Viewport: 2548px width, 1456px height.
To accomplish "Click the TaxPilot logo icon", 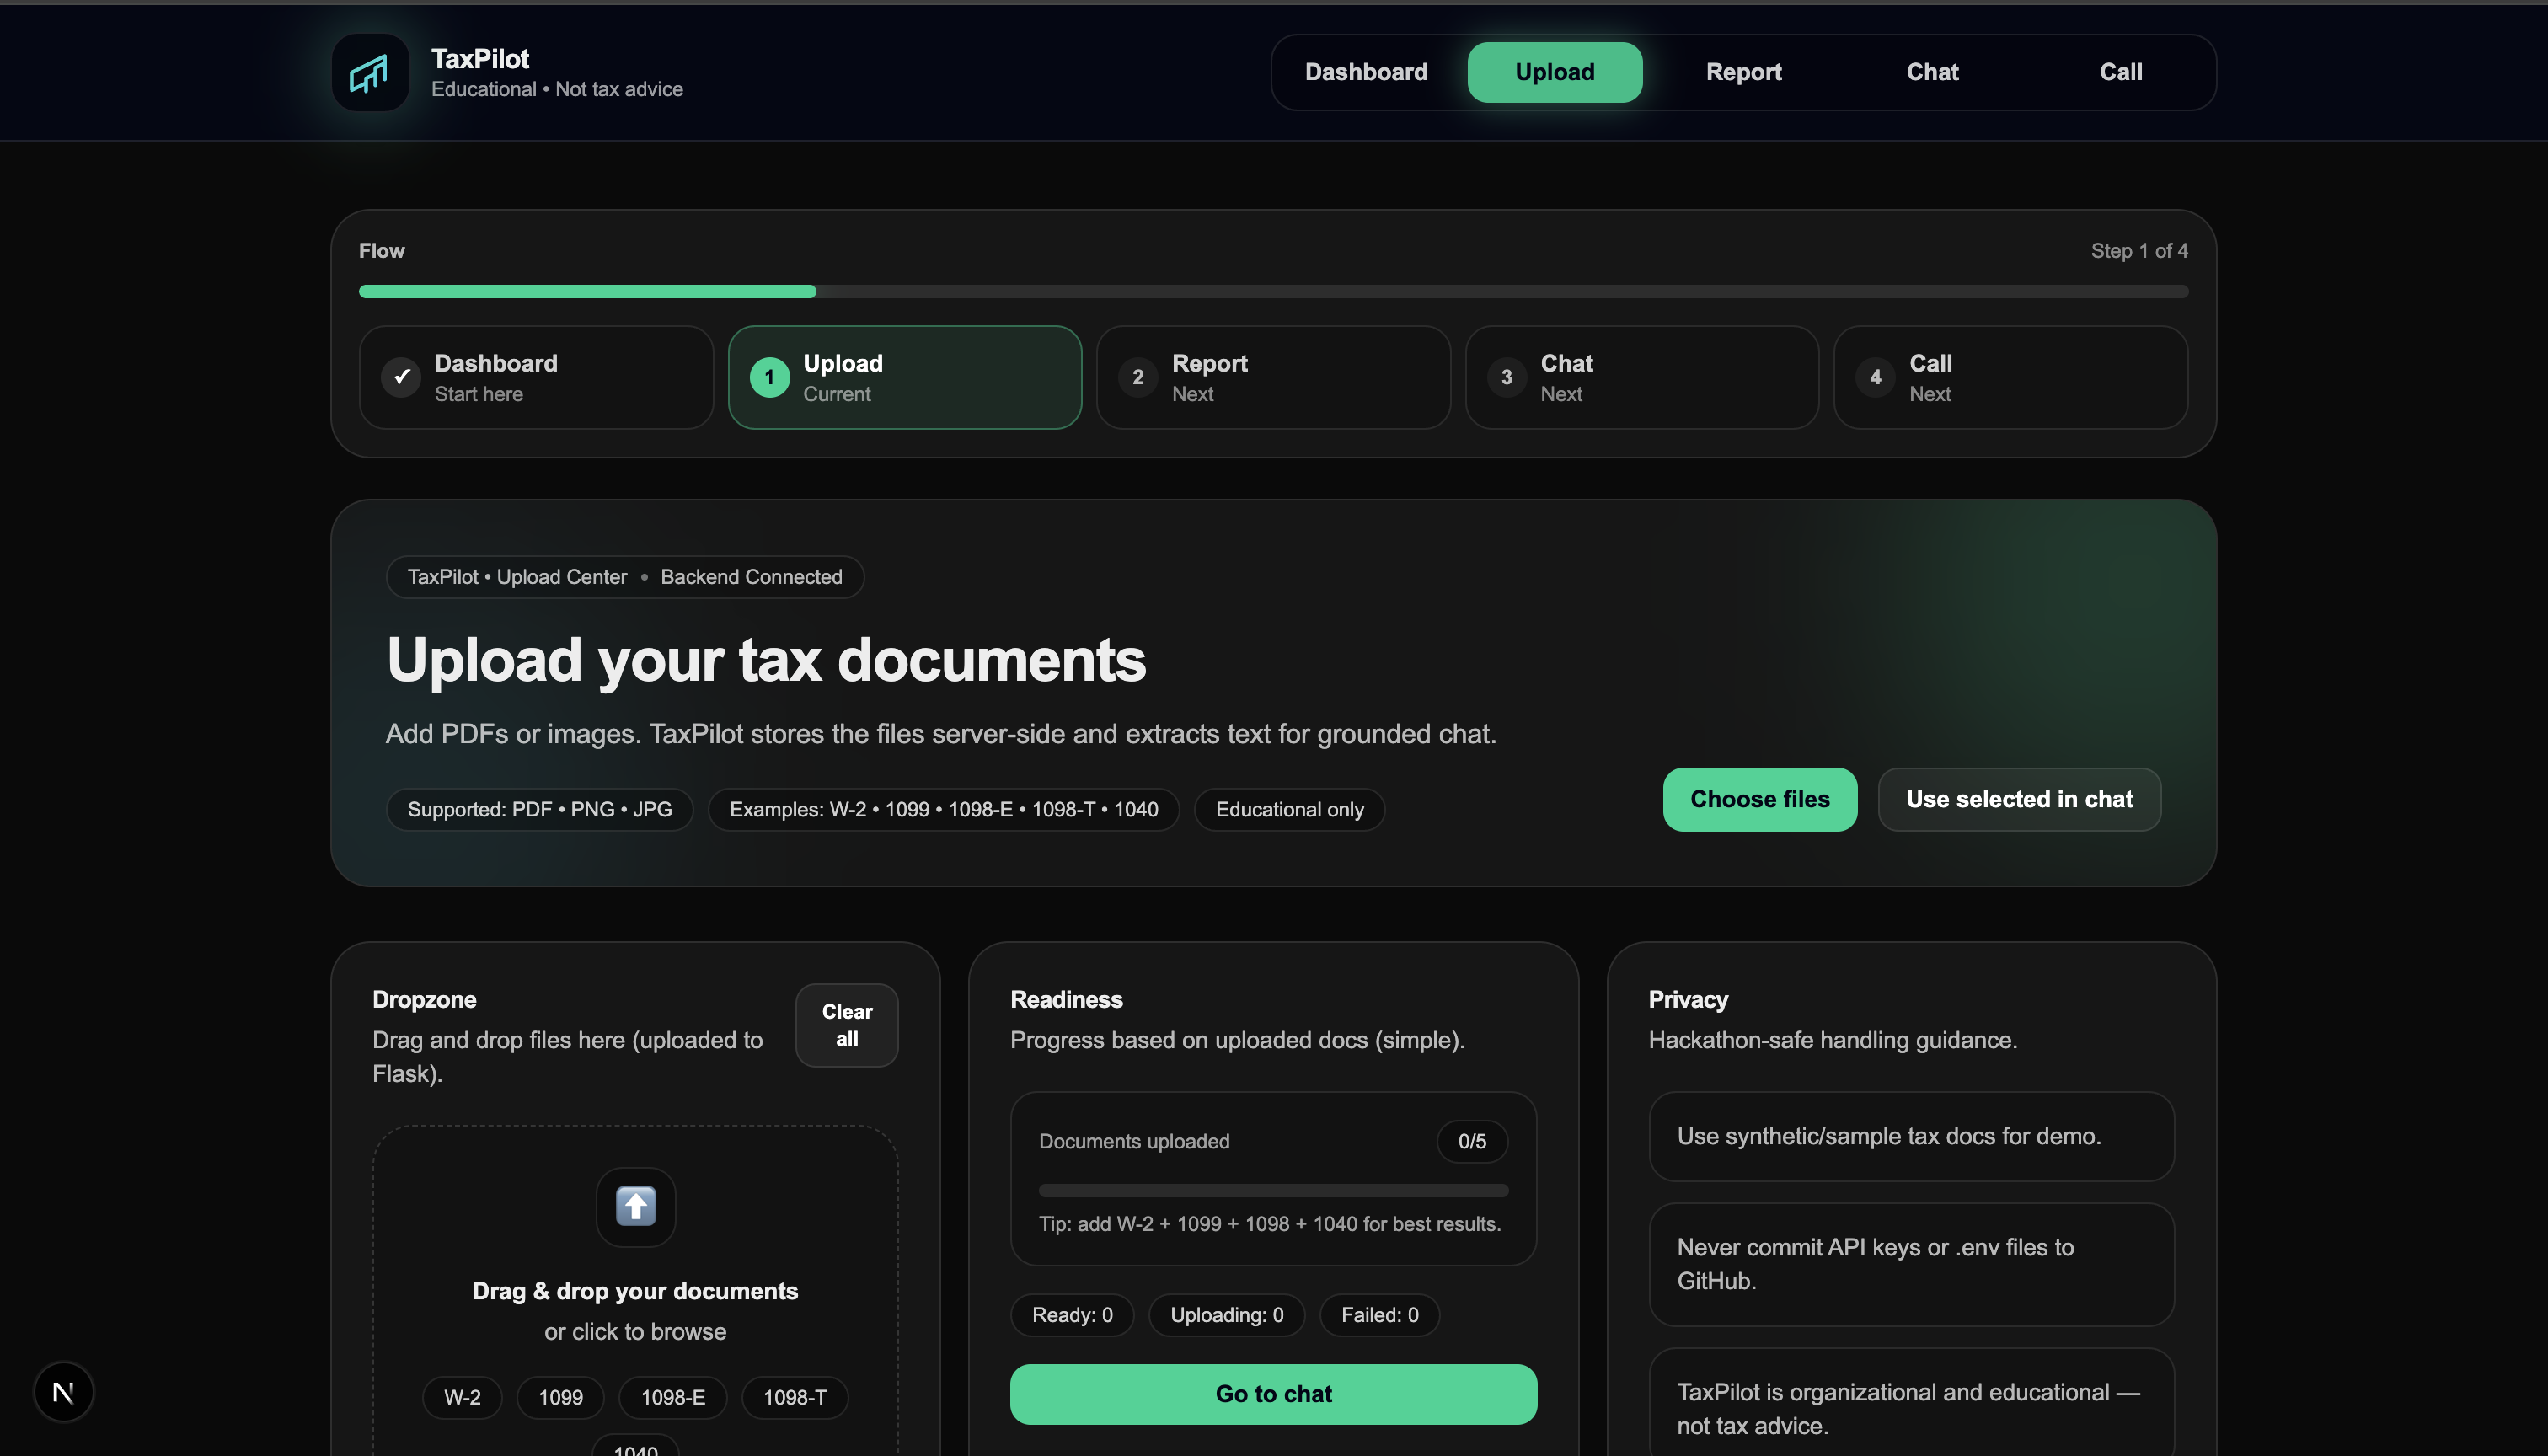I will point(370,73).
